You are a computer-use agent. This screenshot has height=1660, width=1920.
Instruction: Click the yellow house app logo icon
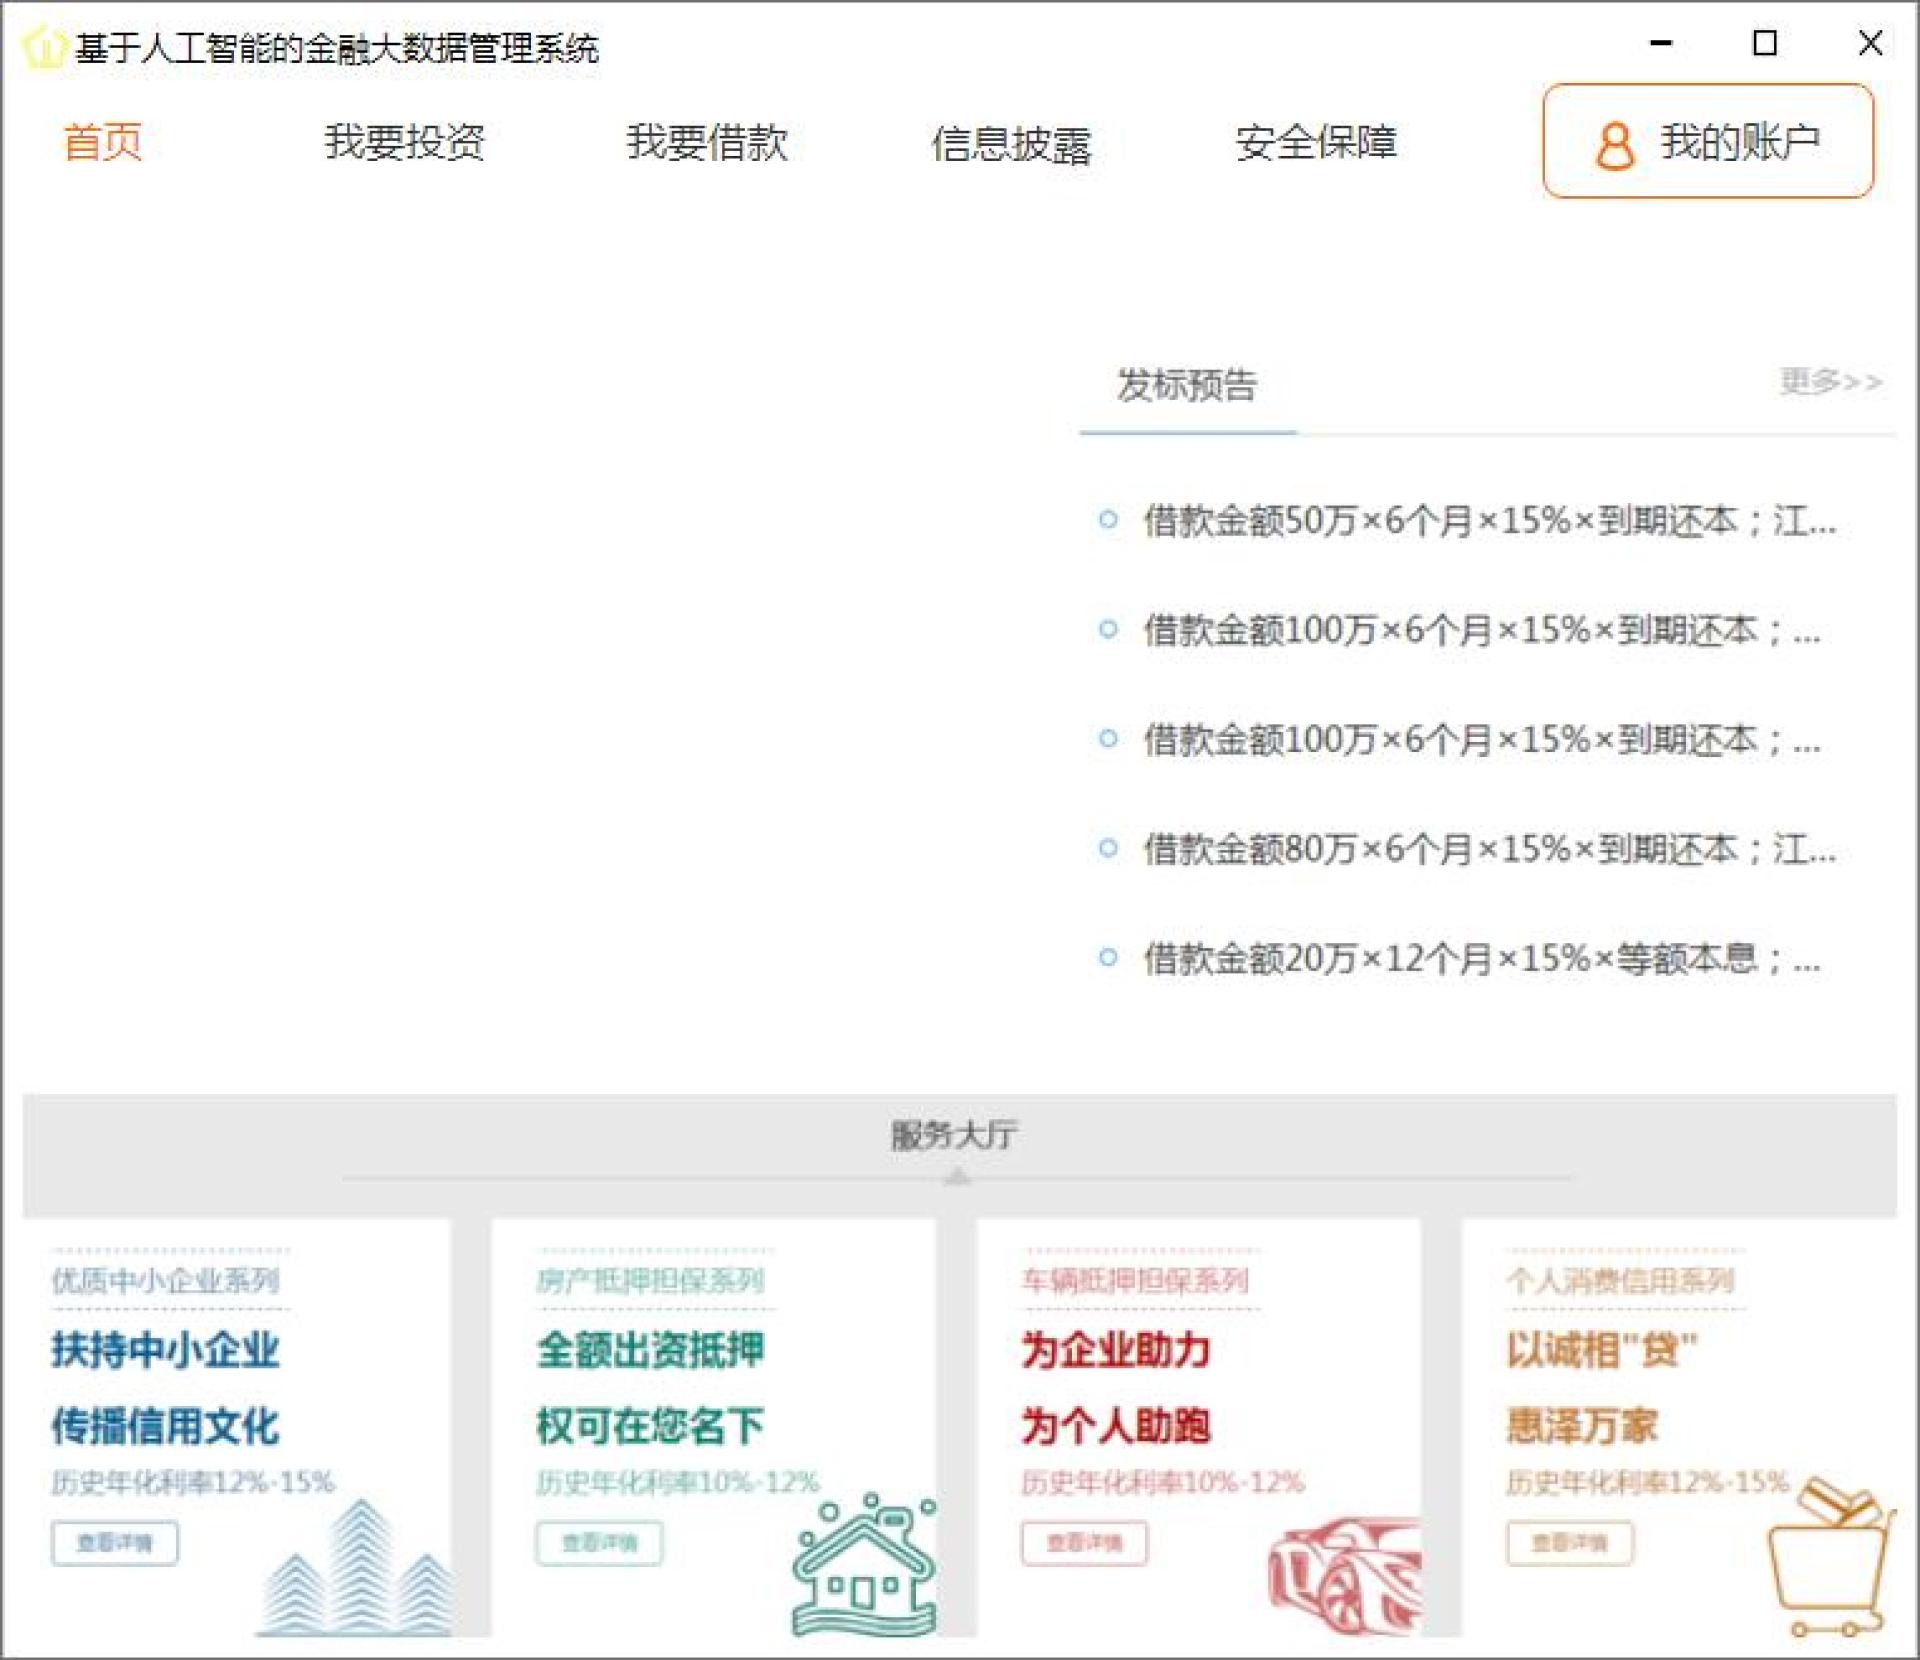(x=42, y=48)
